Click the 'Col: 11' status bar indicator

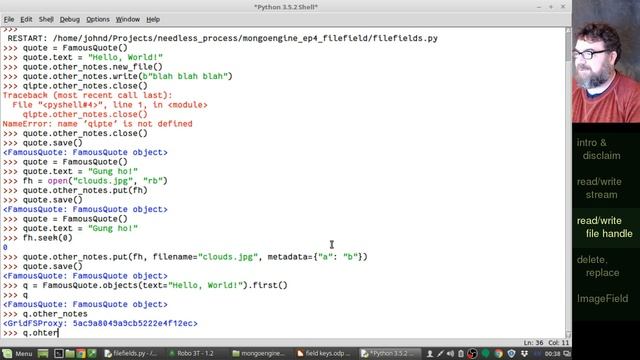click(x=558, y=343)
